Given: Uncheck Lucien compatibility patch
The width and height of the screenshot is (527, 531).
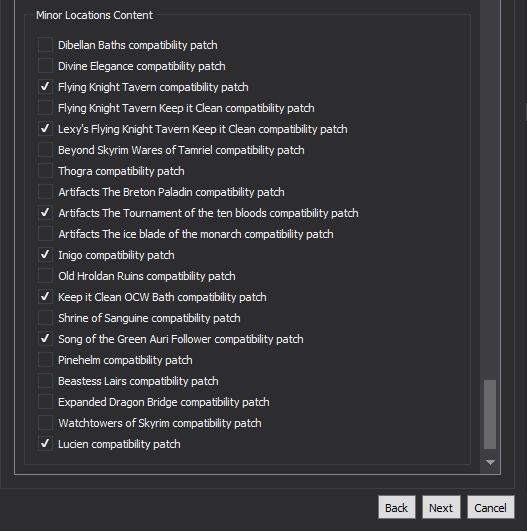Looking at the screenshot, I should pos(45,444).
